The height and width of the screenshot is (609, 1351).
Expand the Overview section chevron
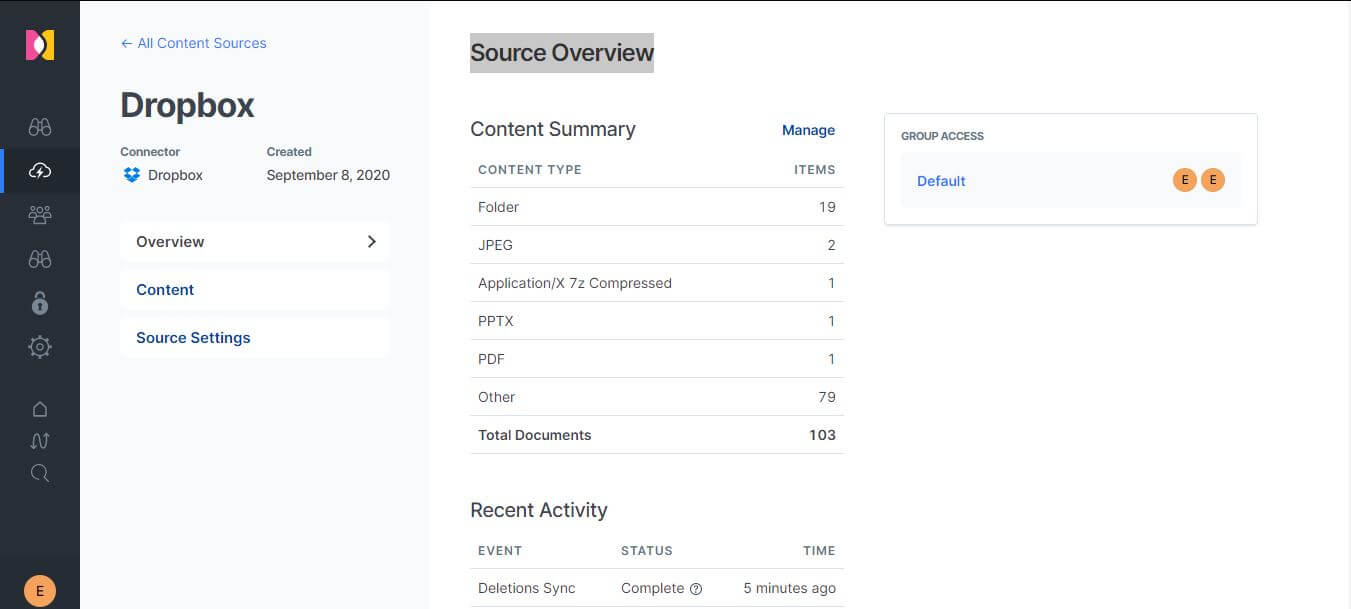tap(371, 241)
